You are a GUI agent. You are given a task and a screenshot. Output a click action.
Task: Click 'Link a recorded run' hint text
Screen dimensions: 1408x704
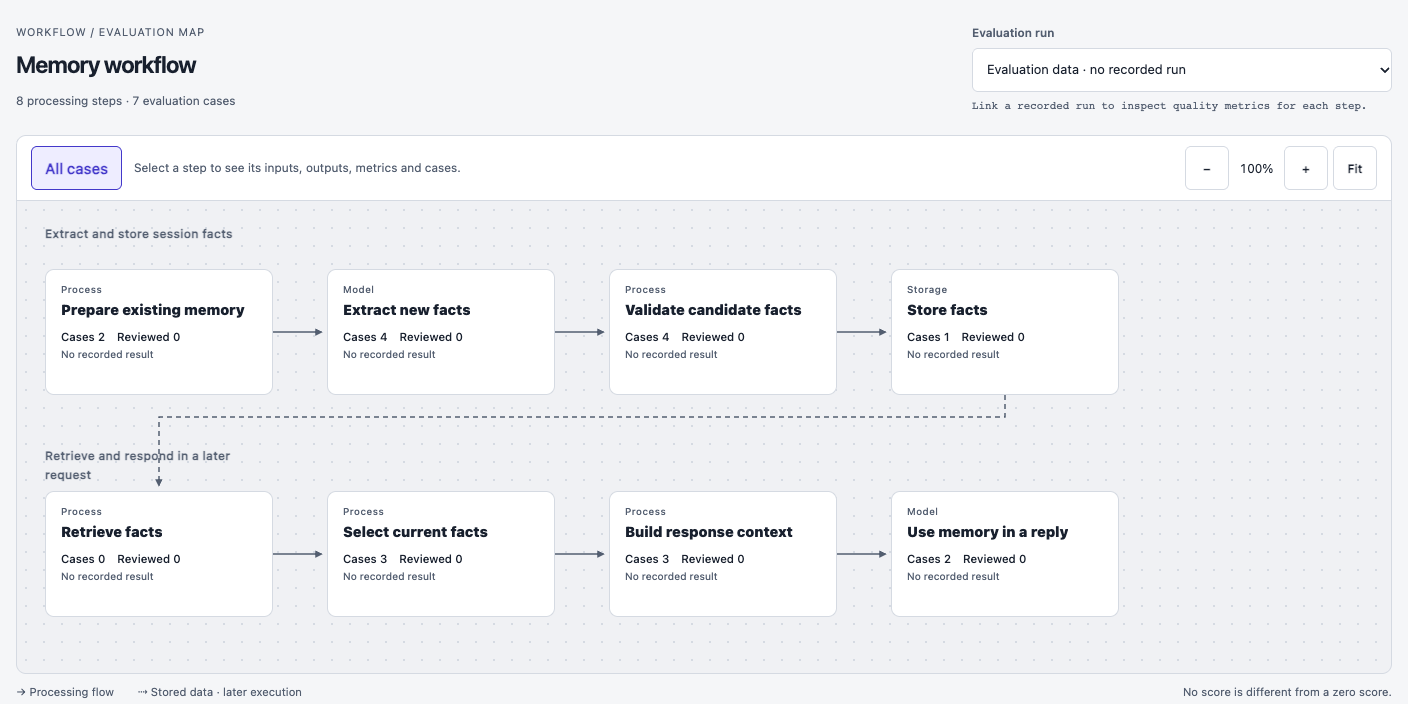[x=1169, y=105]
